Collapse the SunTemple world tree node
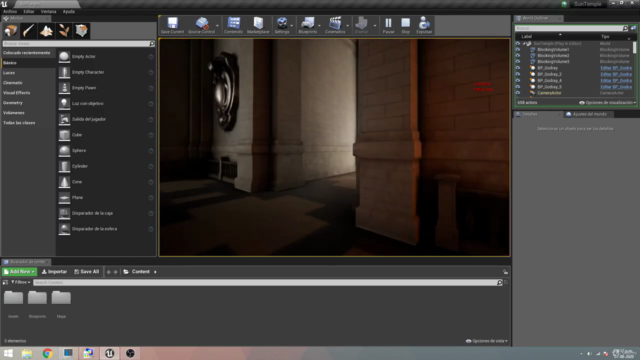Screen dimensions: 640x360 point(524,43)
